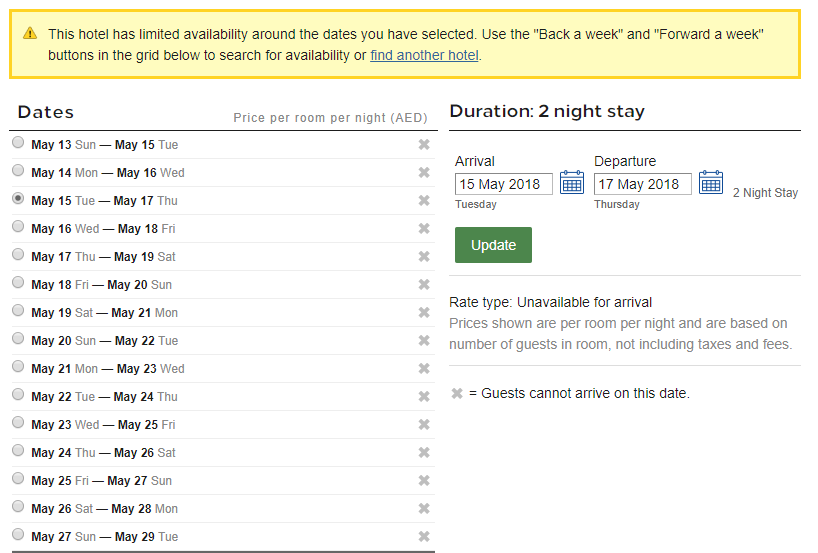Select the May 25 Fri – May 27 Sun radio button

click(x=19, y=480)
